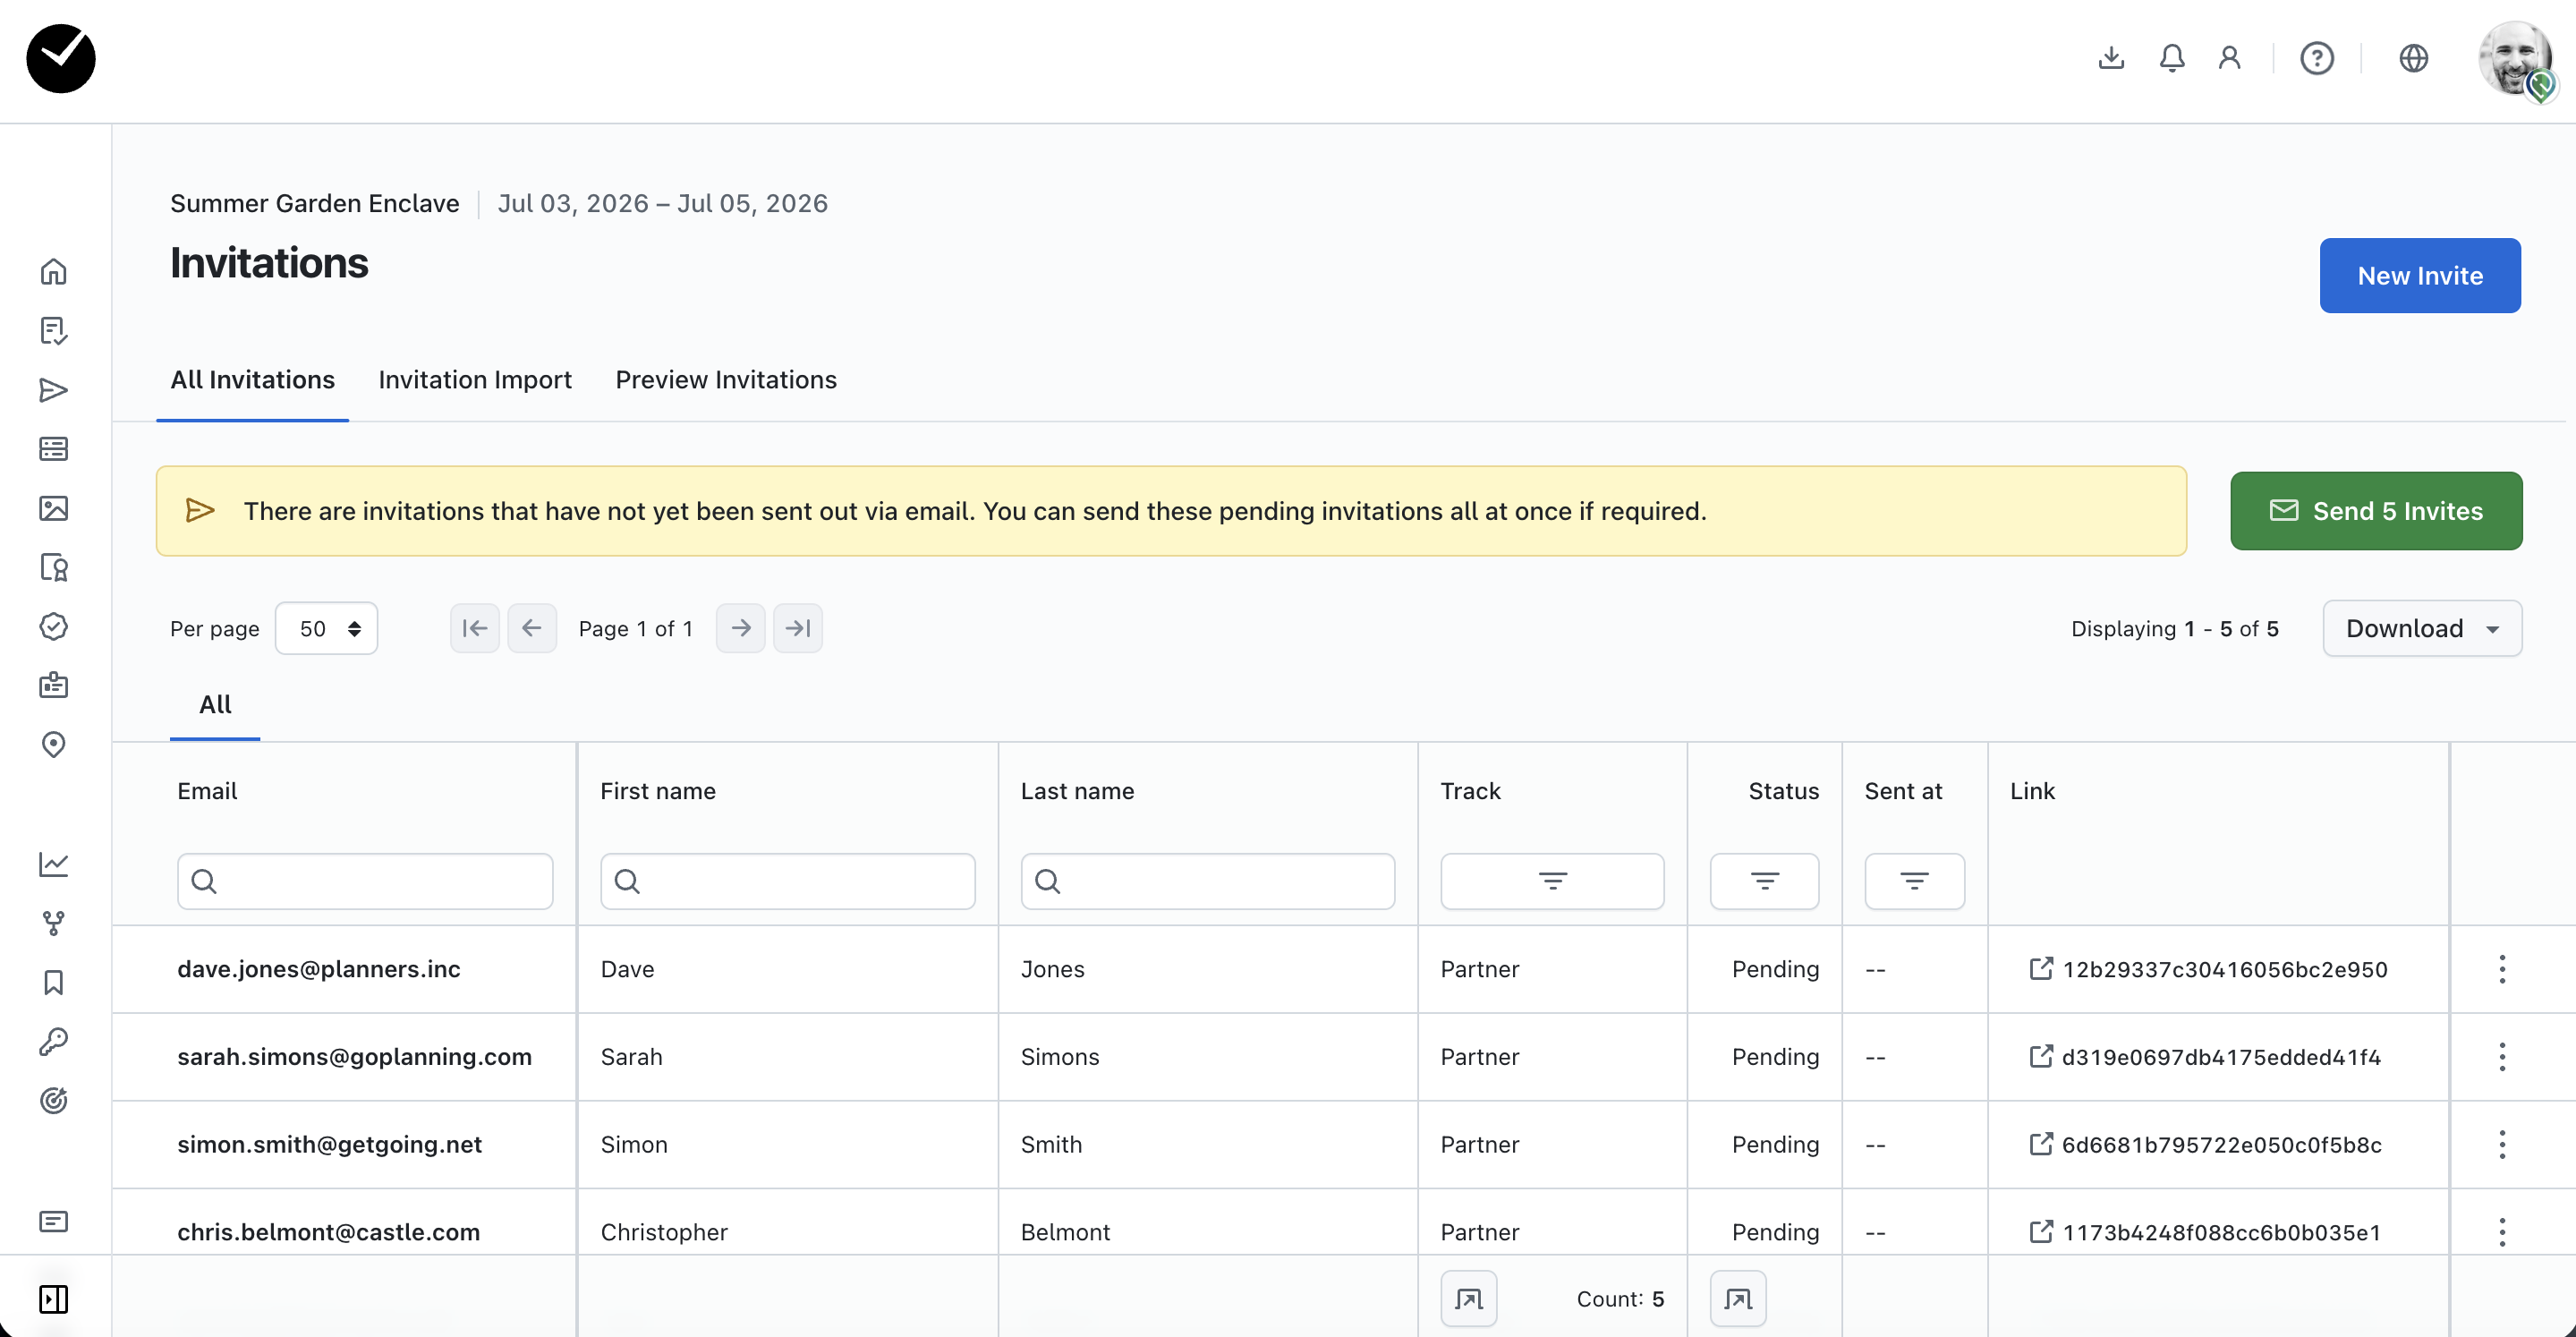Click the key icon in sidebar
This screenshot has width=2576, height=1337.
[53, 1042]
